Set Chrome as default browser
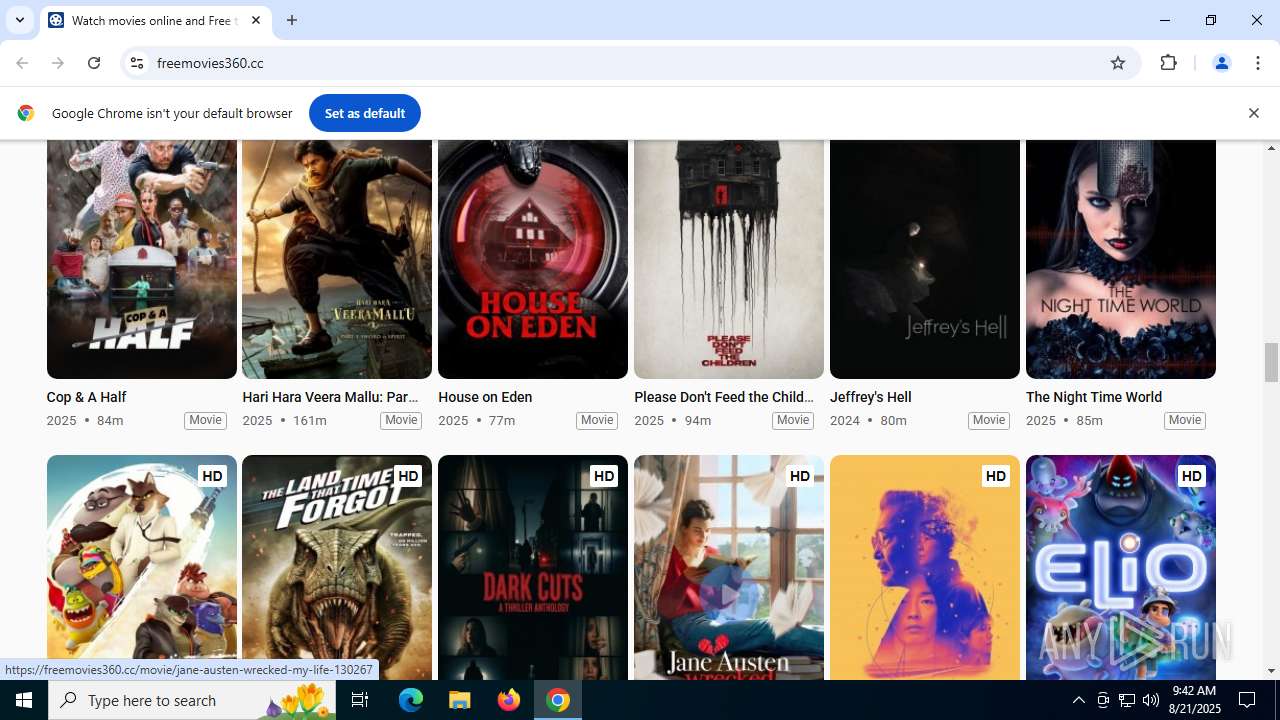1280x720 pixels. pos(365,113)
